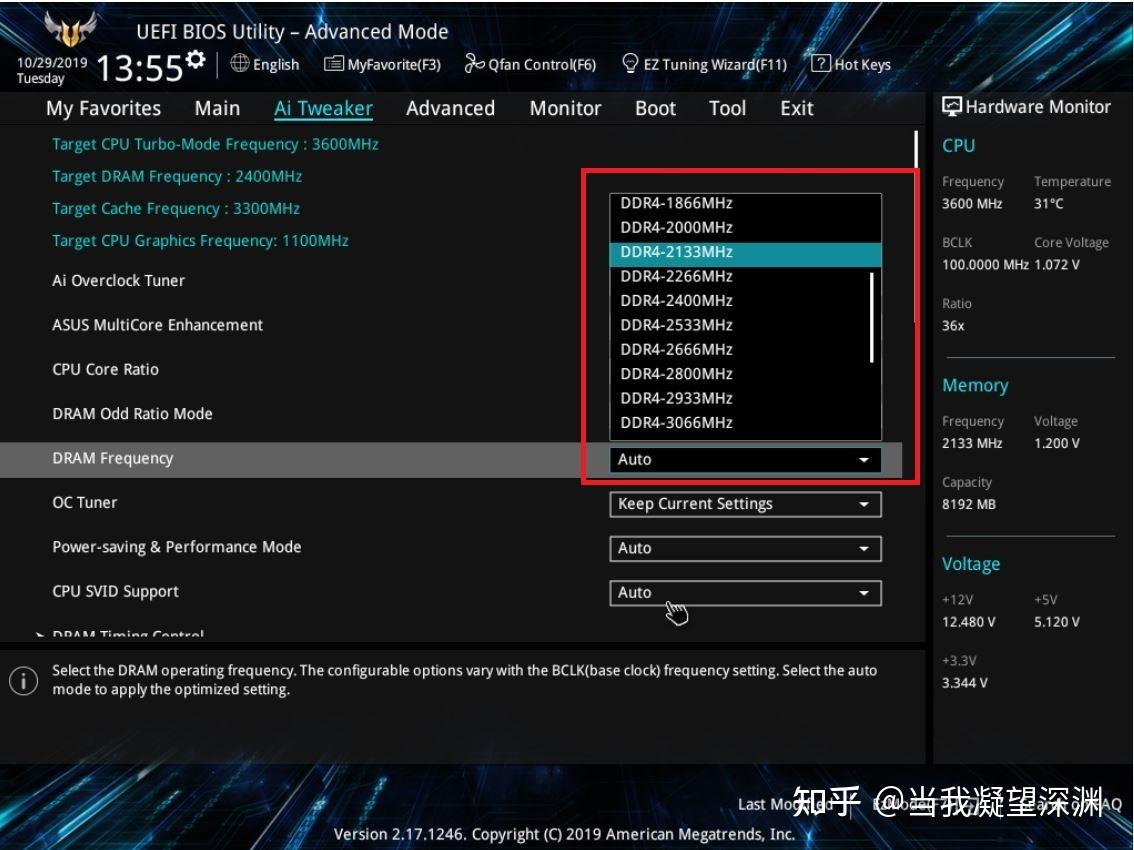Click the Ai Overclock Tuner option
This screenshot has width=1134, height=850.
tap(118, 281)
